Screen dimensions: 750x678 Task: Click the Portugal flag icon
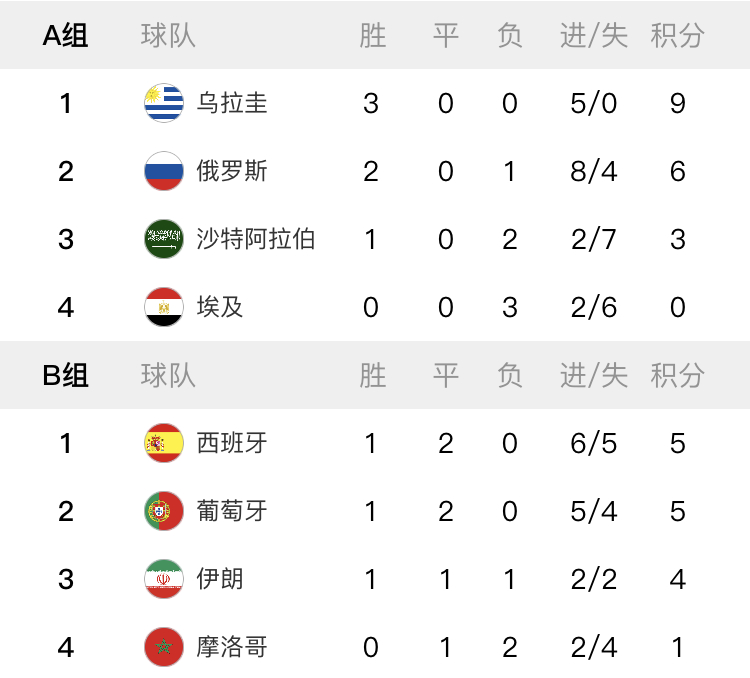[x=164, y=511]
